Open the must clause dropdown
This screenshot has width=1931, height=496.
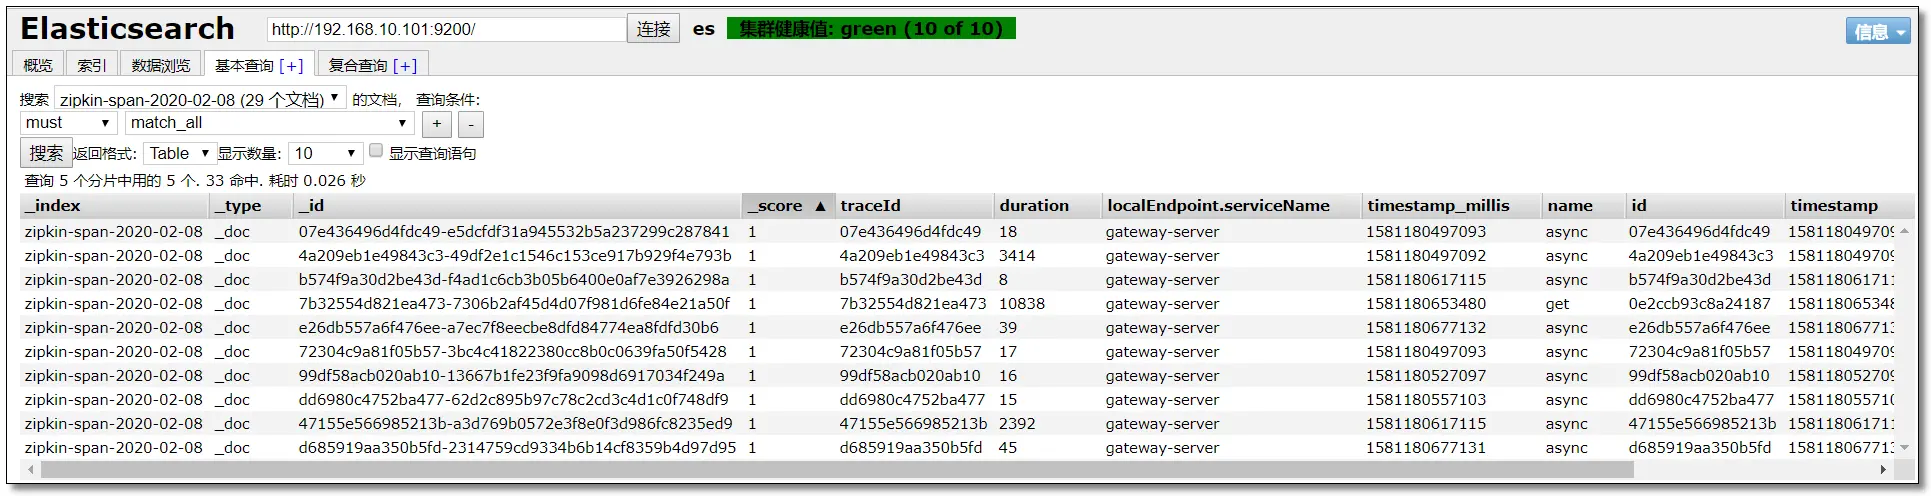(68, 123)
